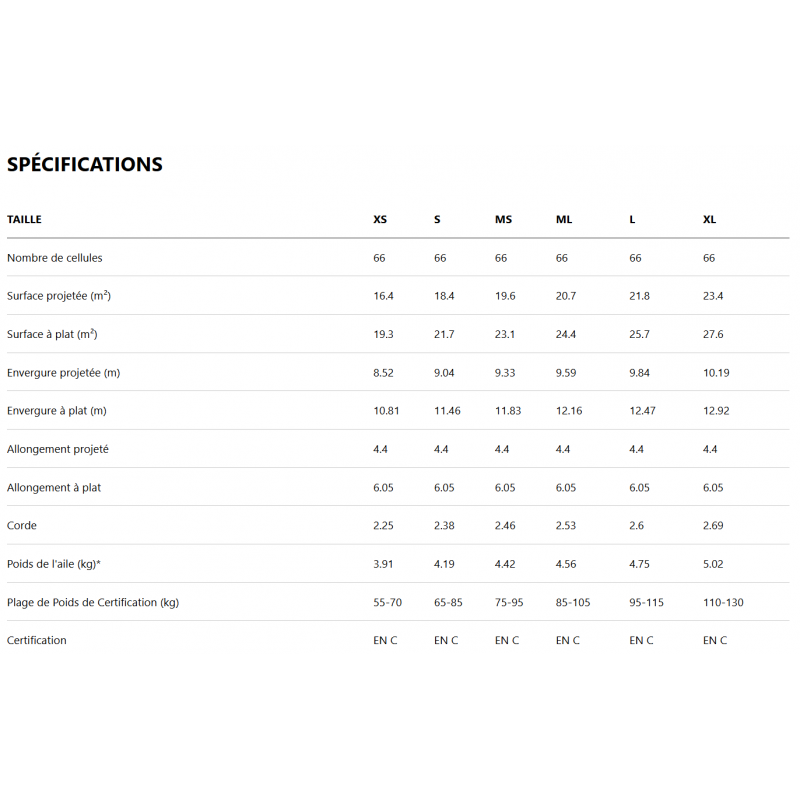This screenshot has width=800, height=800.
Task: Click the 110-130 weight range cell
Action: click(x=723, y=602)
